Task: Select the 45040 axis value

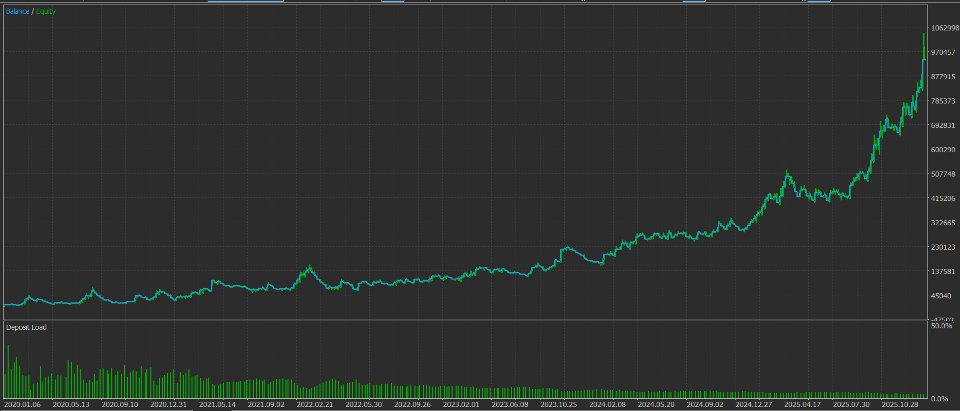Action: coord(942,295)
